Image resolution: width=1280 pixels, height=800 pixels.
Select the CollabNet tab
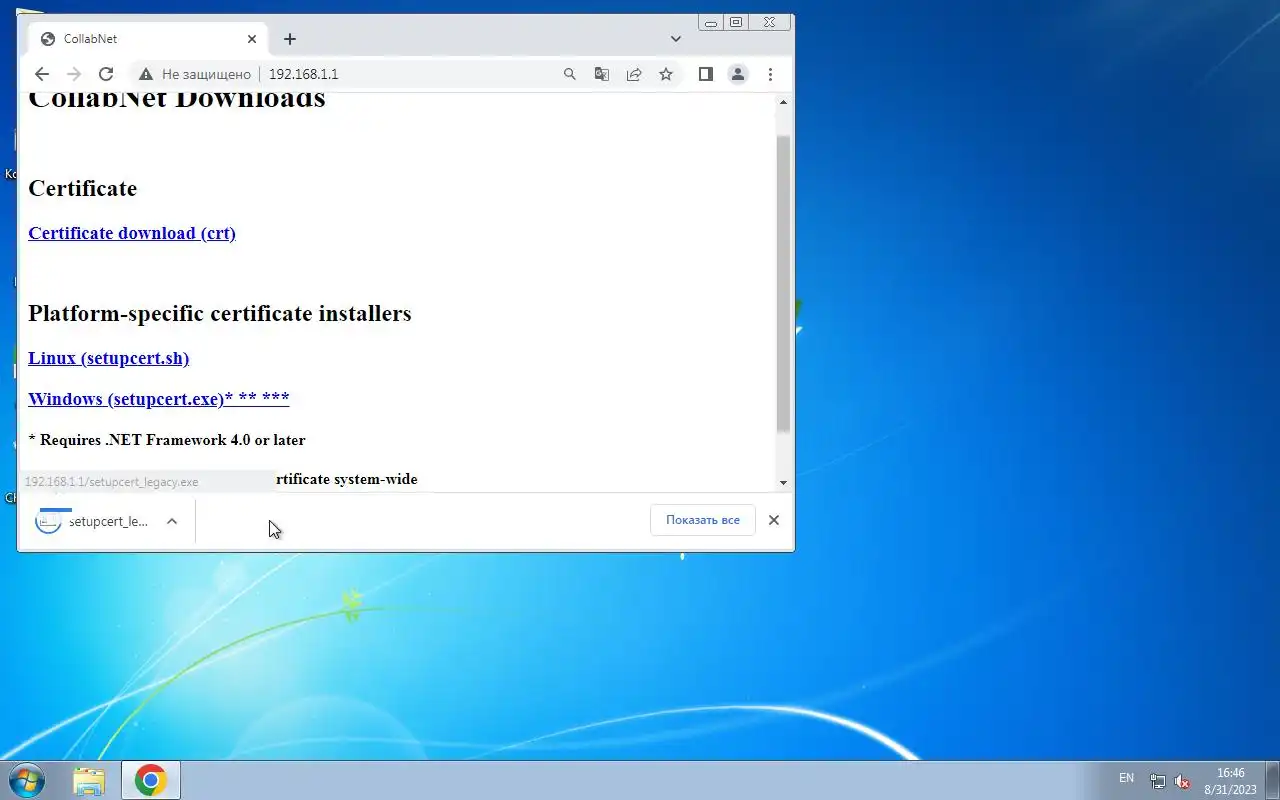point(149,39)
